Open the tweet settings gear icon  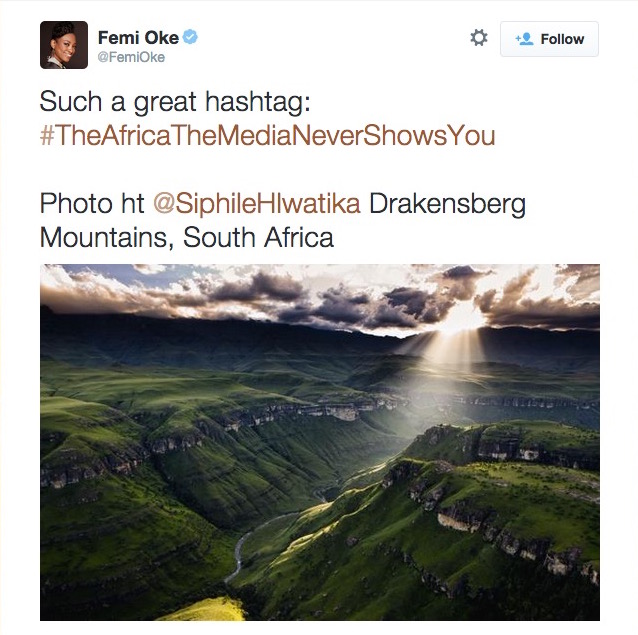coord(478,38)
